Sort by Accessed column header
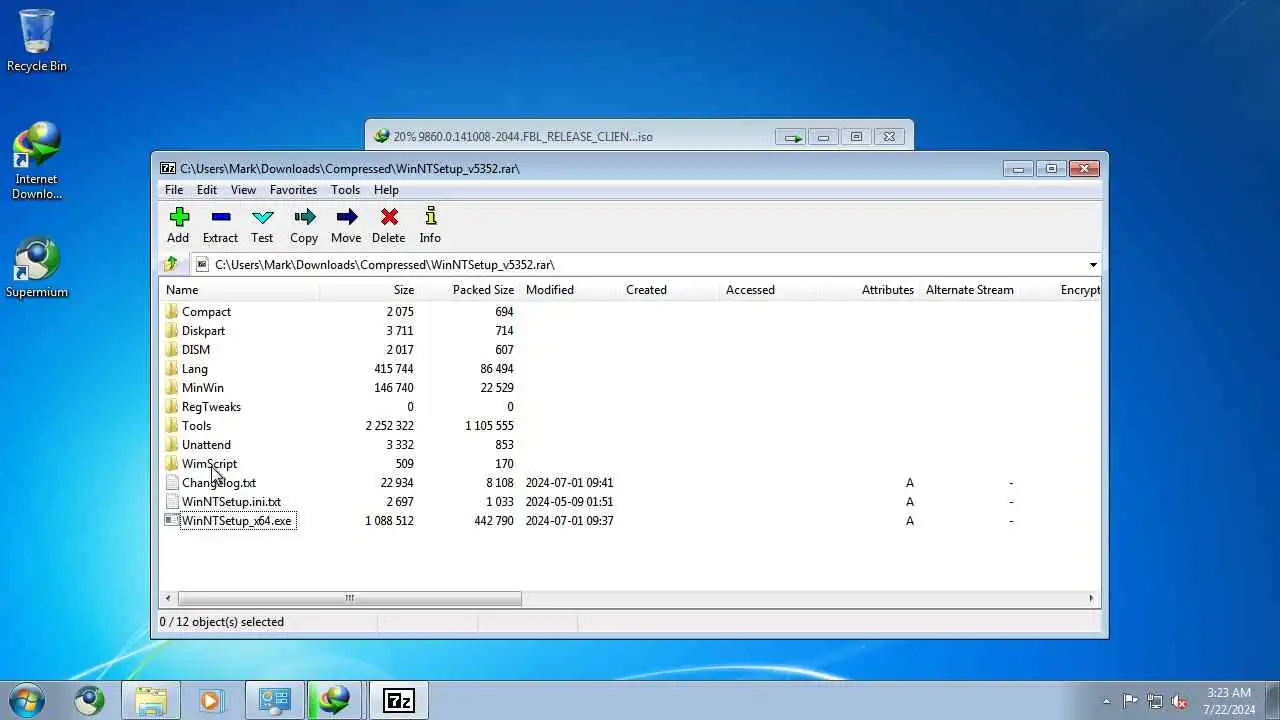 coord(770,290)
